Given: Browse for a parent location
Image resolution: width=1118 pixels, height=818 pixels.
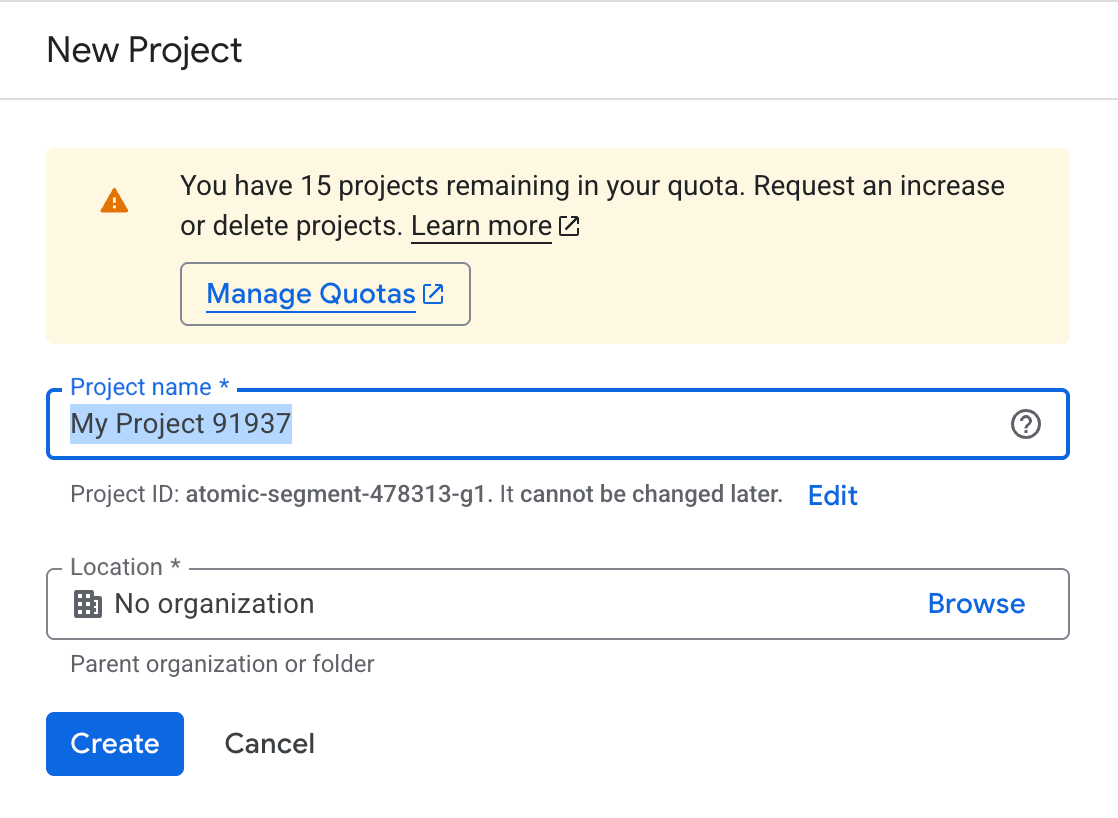Looking at the screenshot, I should 976,604.
